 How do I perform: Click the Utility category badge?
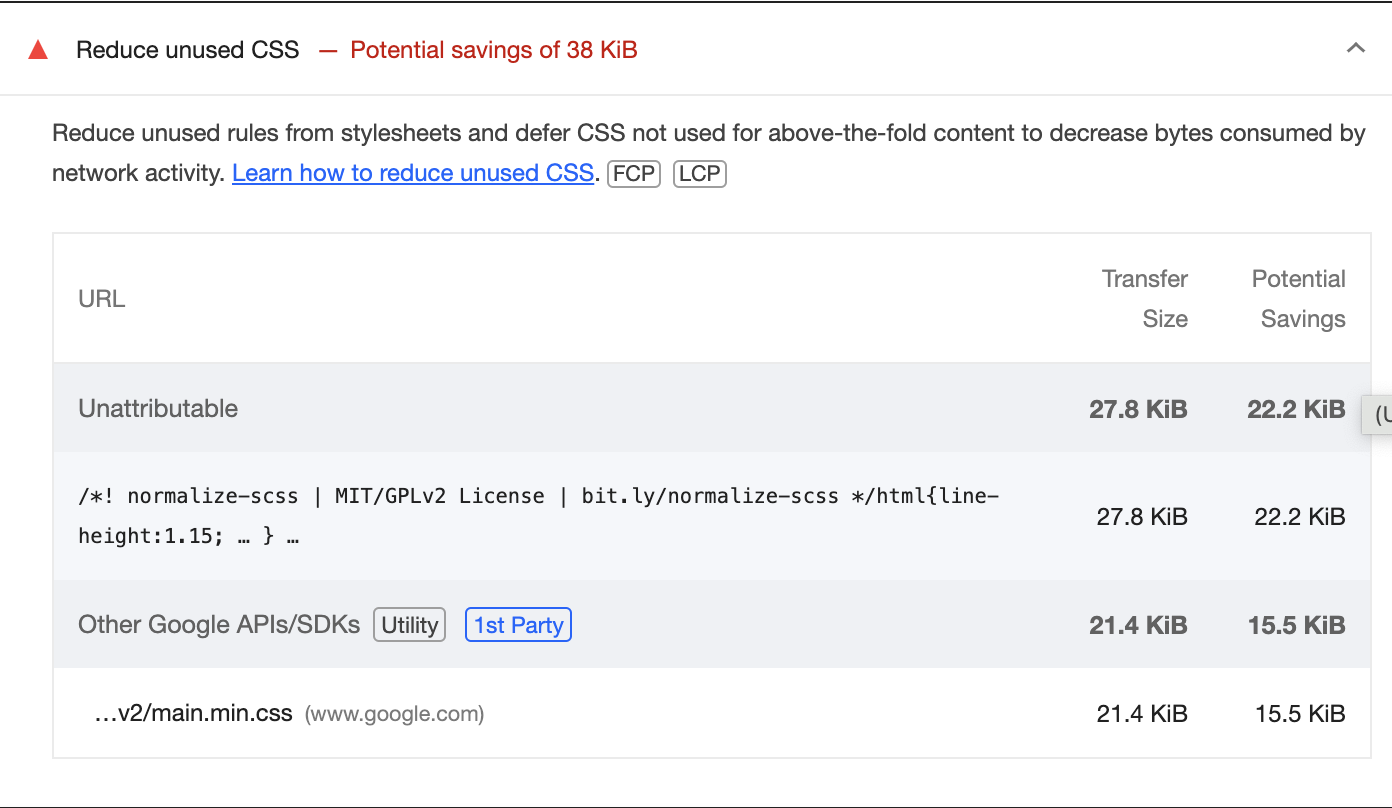coord(409,625)
